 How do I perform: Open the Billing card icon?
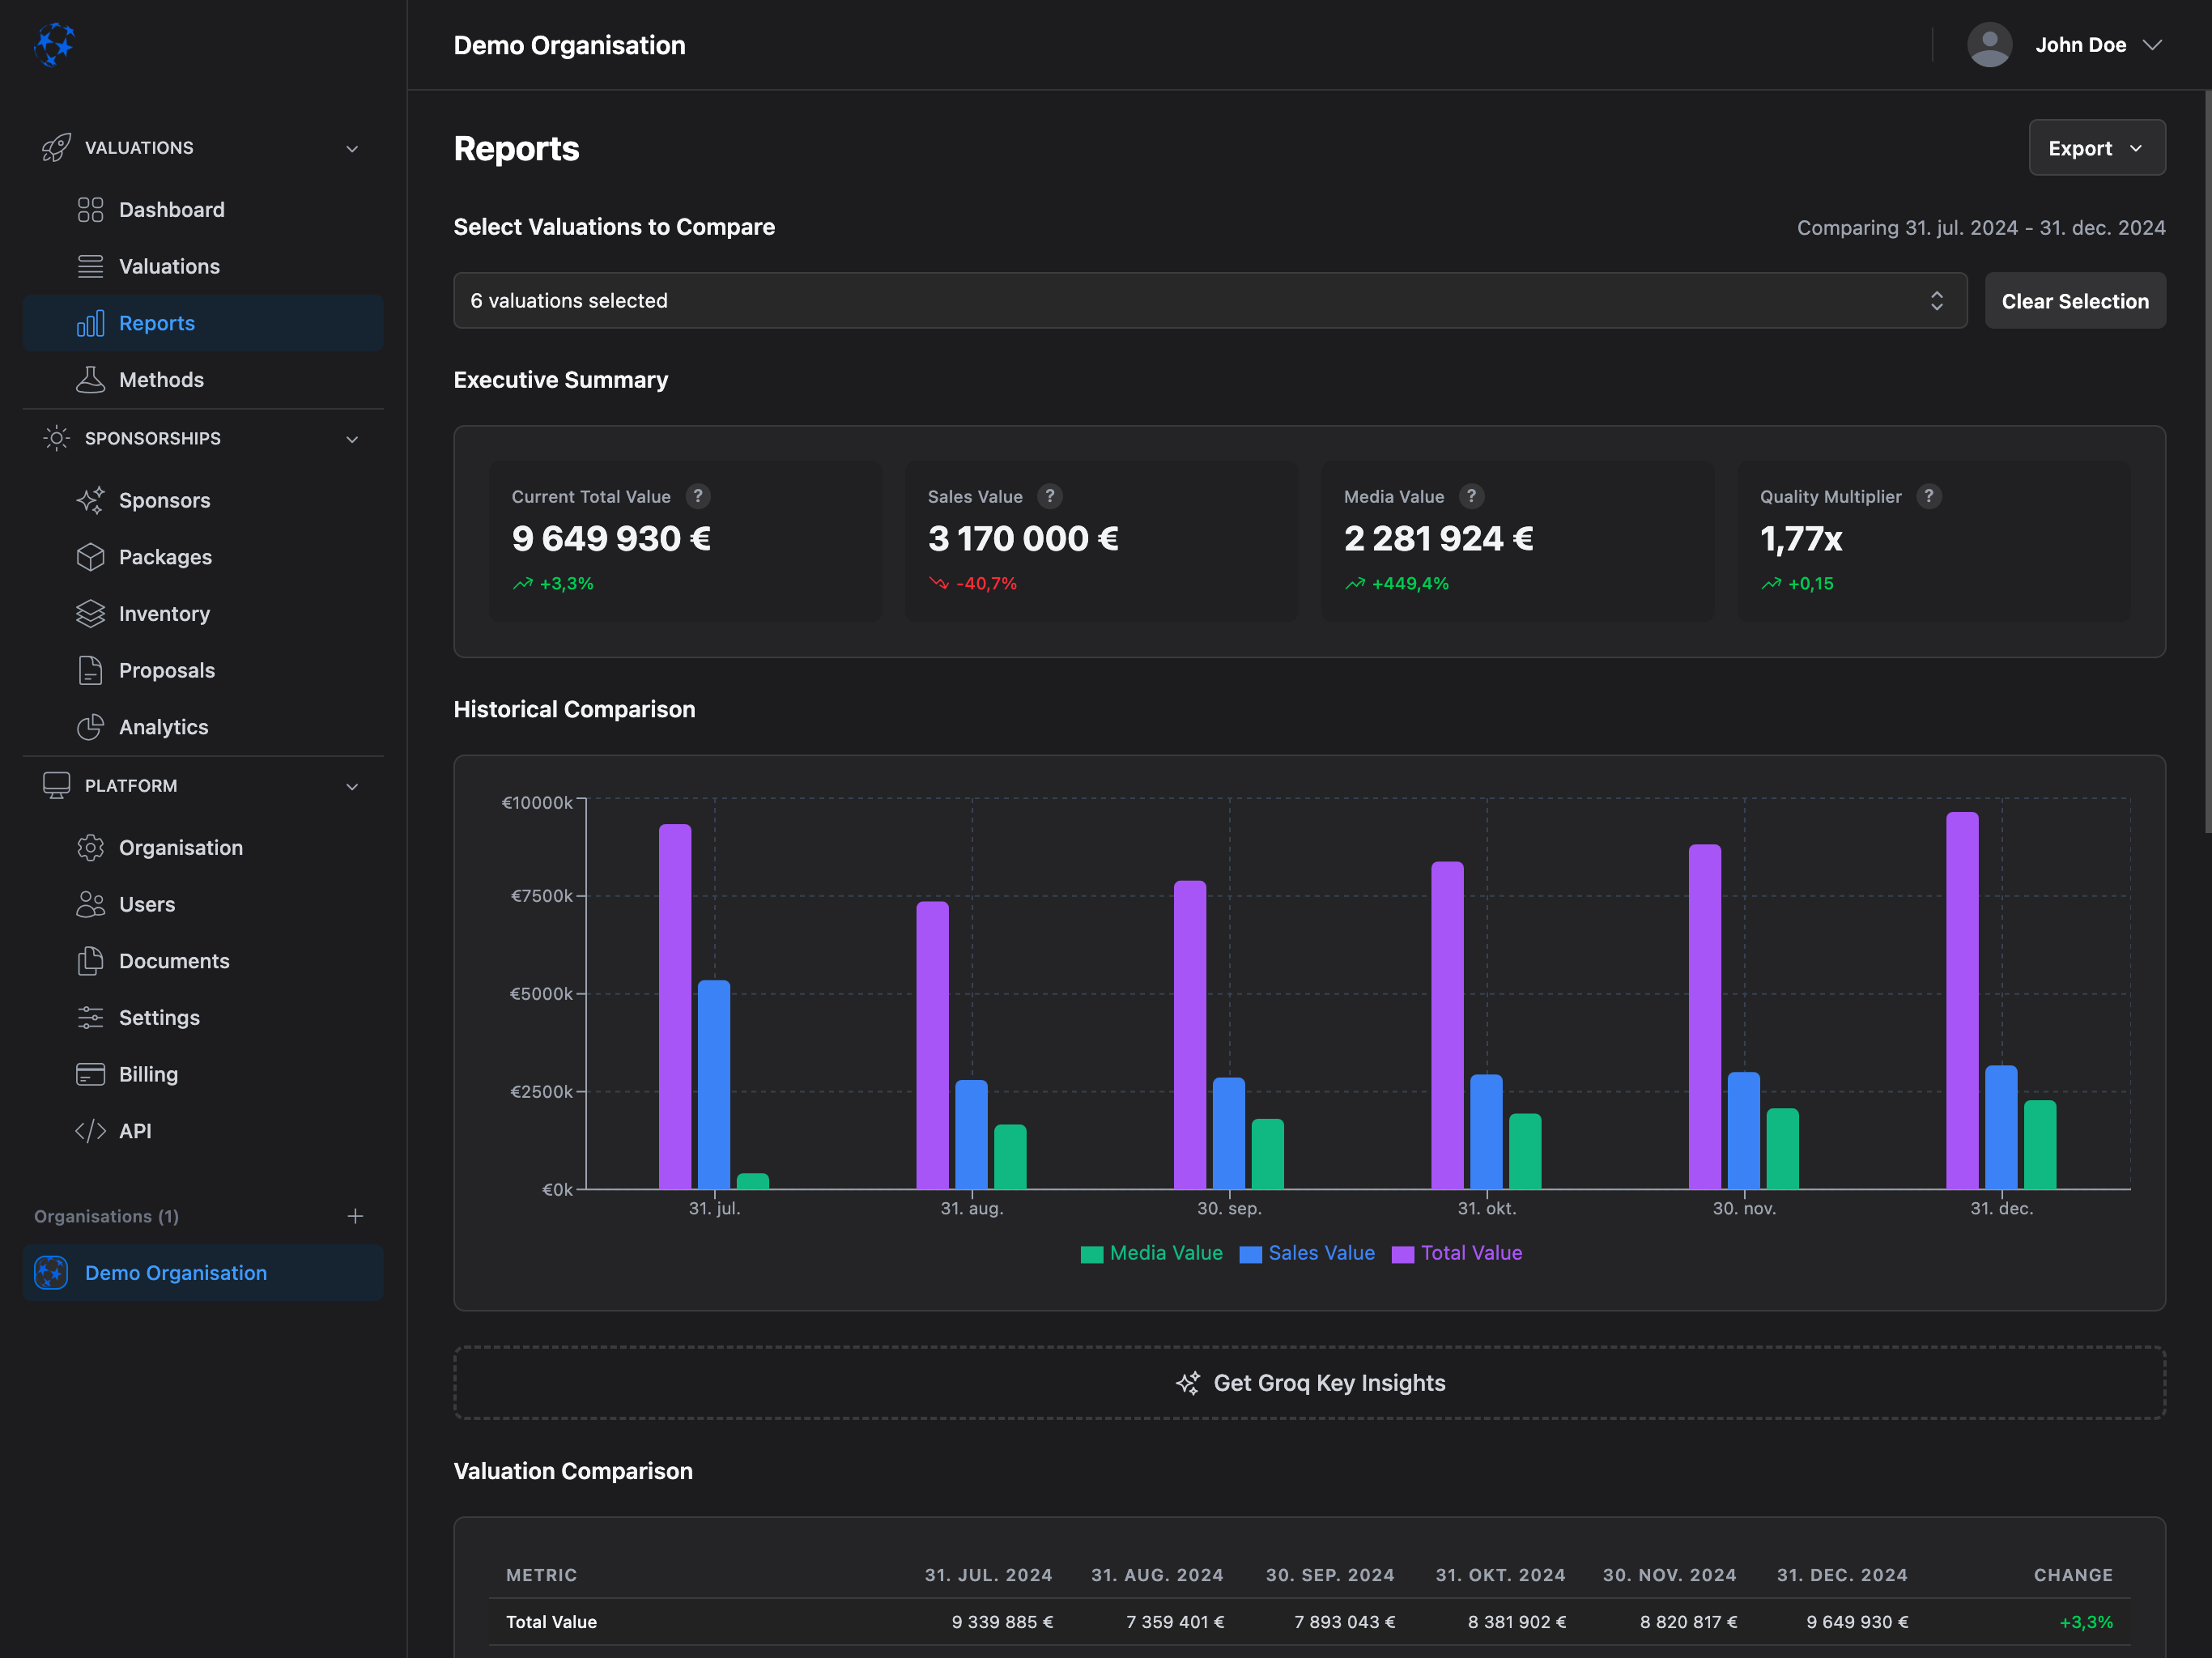pos(91,1074)
